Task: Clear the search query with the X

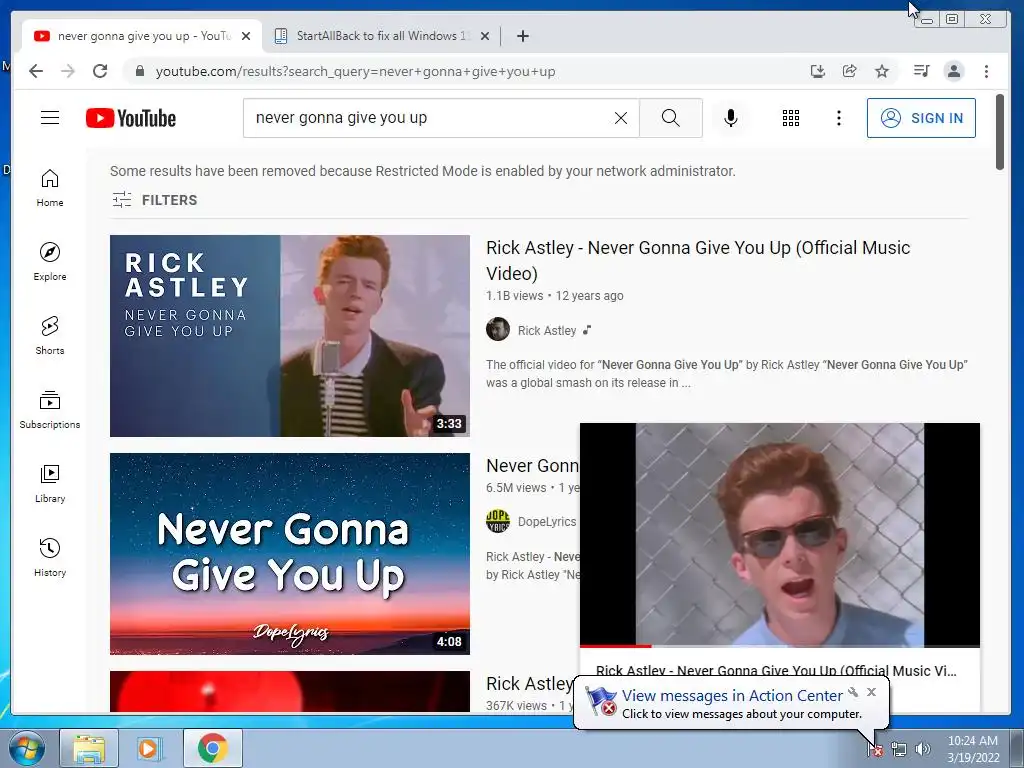Action: pyautogui.click(x=620, y=118)
